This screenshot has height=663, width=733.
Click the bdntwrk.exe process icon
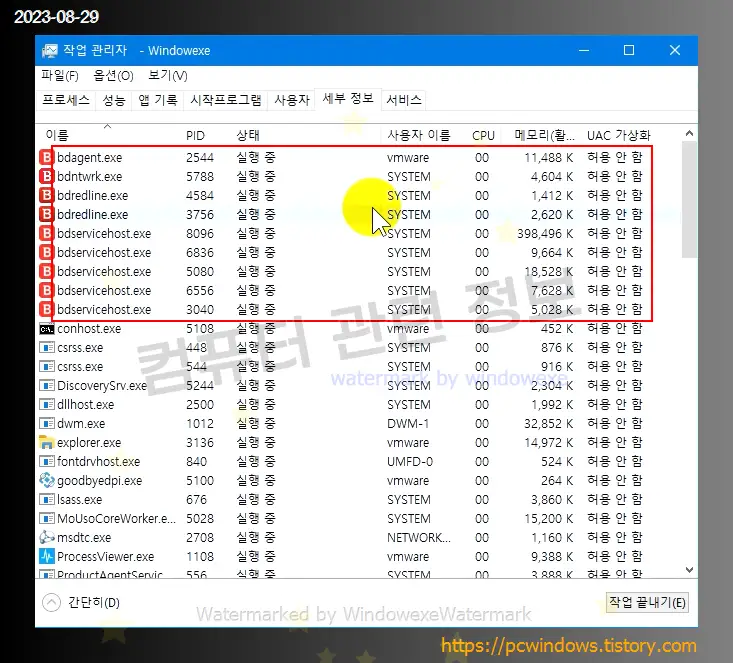[x=46, y=176]
